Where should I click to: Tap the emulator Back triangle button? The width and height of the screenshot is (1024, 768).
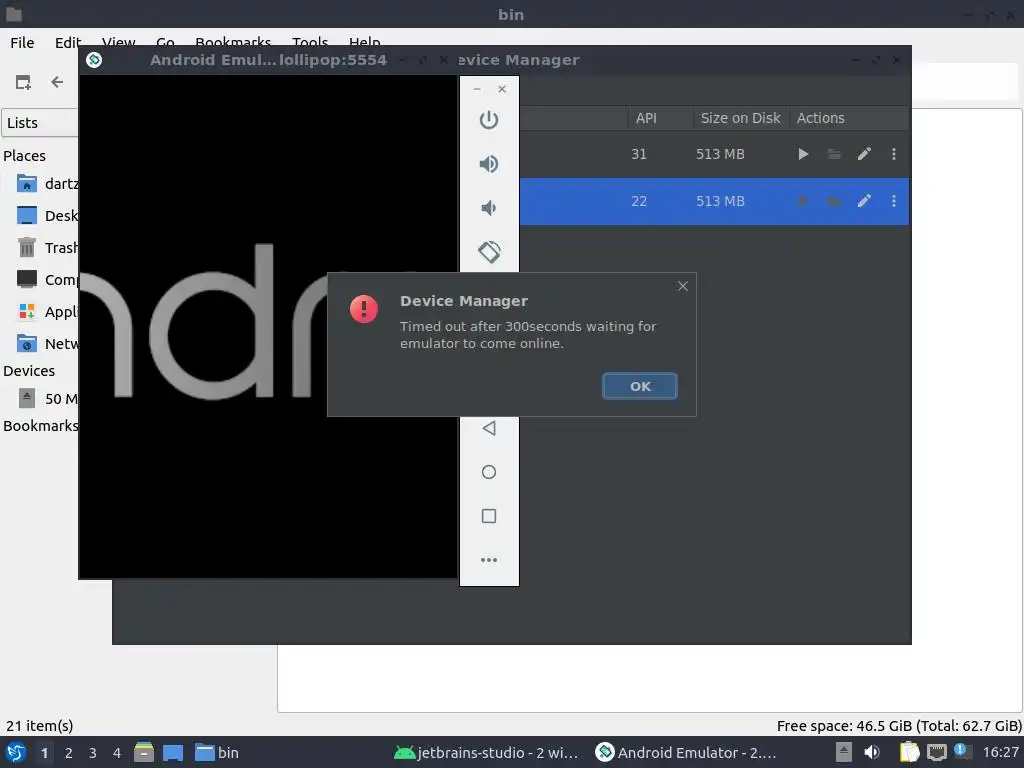click(488, 428)
